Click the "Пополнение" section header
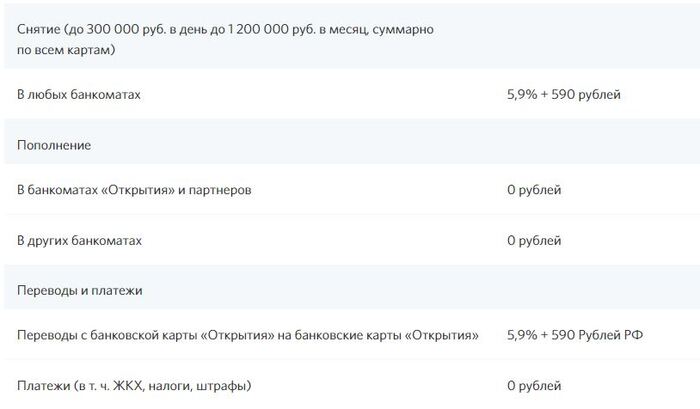 pos(54,145)
